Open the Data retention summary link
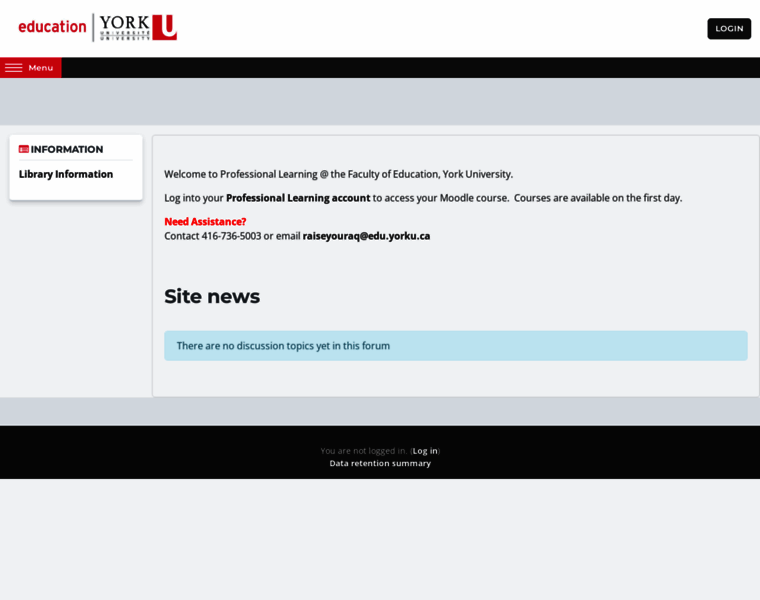Viewport: 760px width, 600px height. pyautogui.click(x=380, y=463)
